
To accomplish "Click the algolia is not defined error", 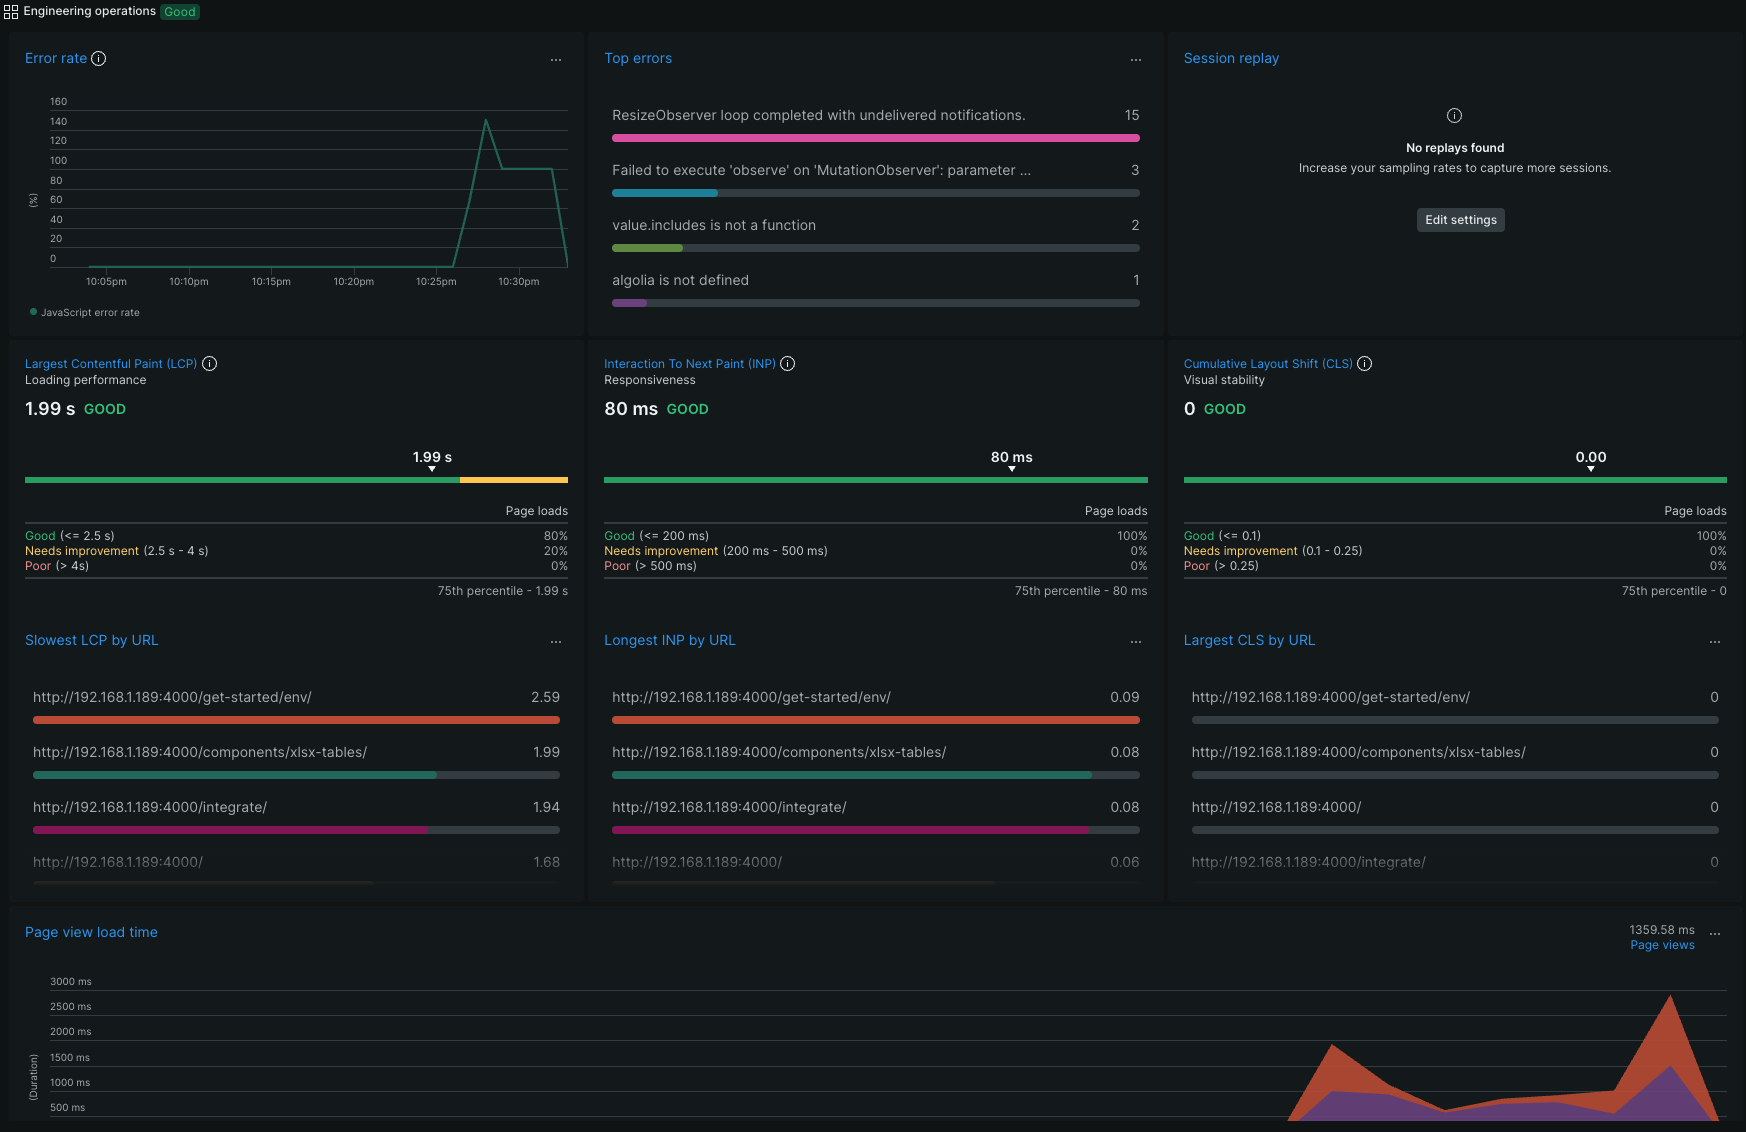I will (680, 281).
